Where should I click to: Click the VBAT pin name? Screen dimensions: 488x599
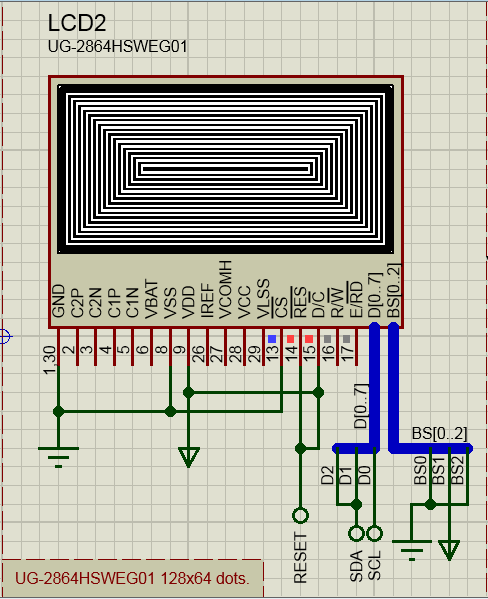151,299
